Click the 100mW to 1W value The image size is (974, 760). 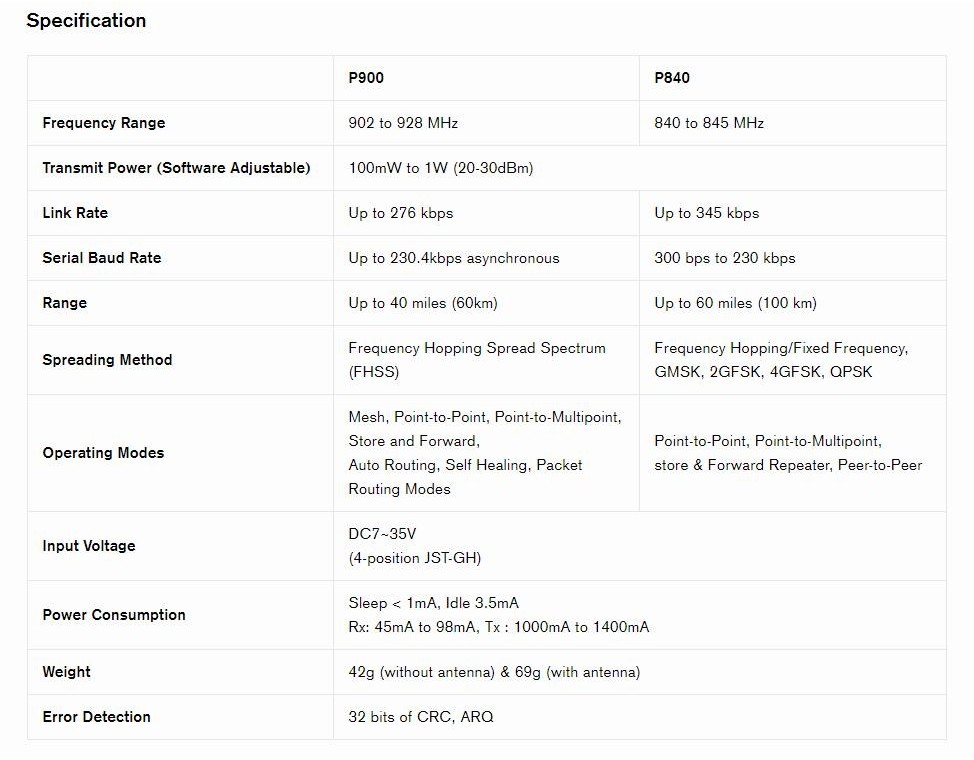(x=441, y=168)
